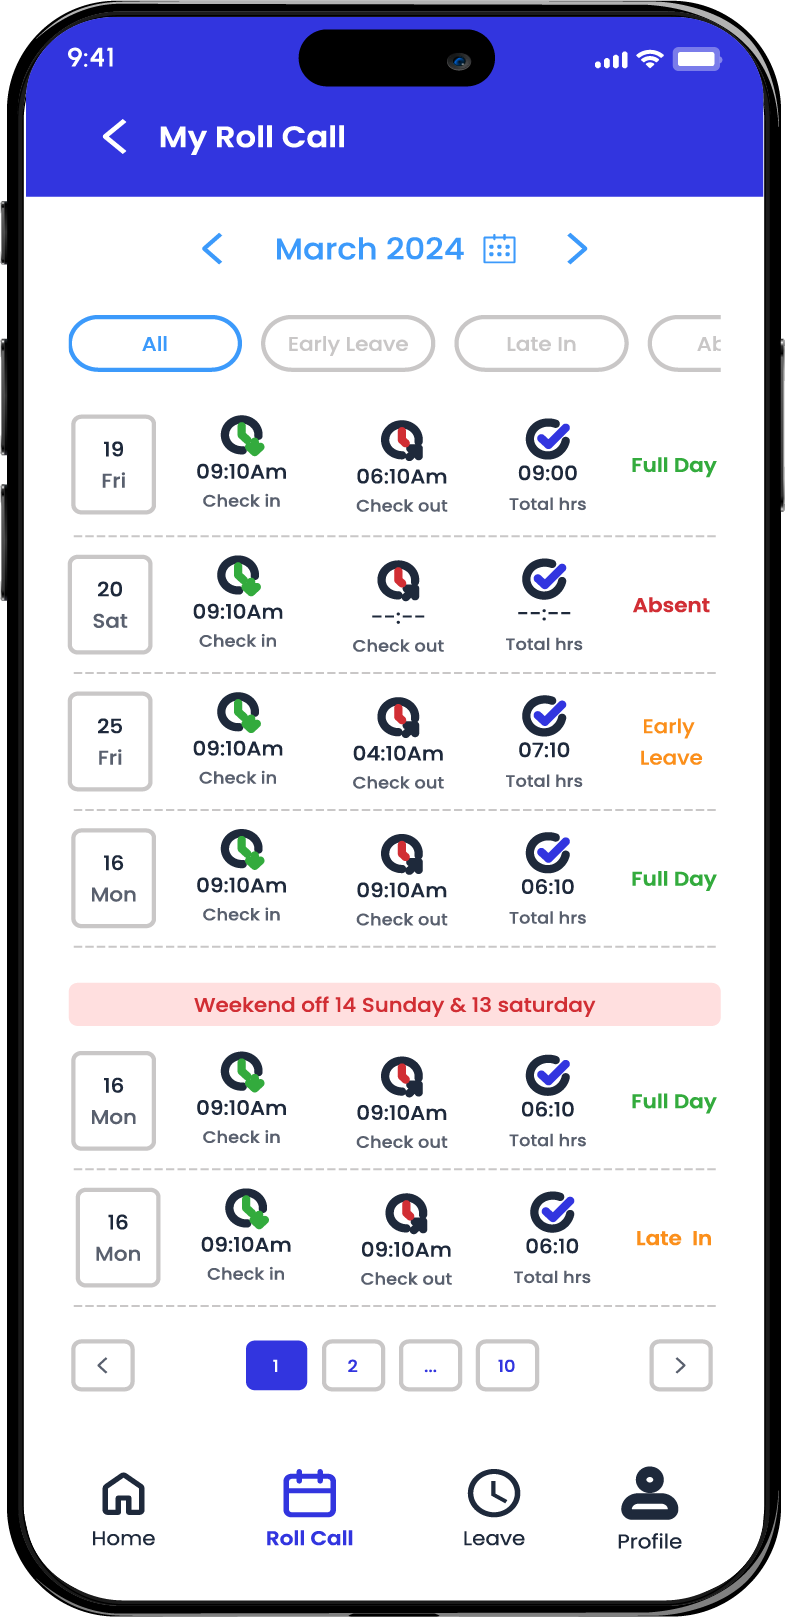Tap the Roll Call calendar icon in navigation
Viewport: 785px width, 1617px height.
[310, 1494]
